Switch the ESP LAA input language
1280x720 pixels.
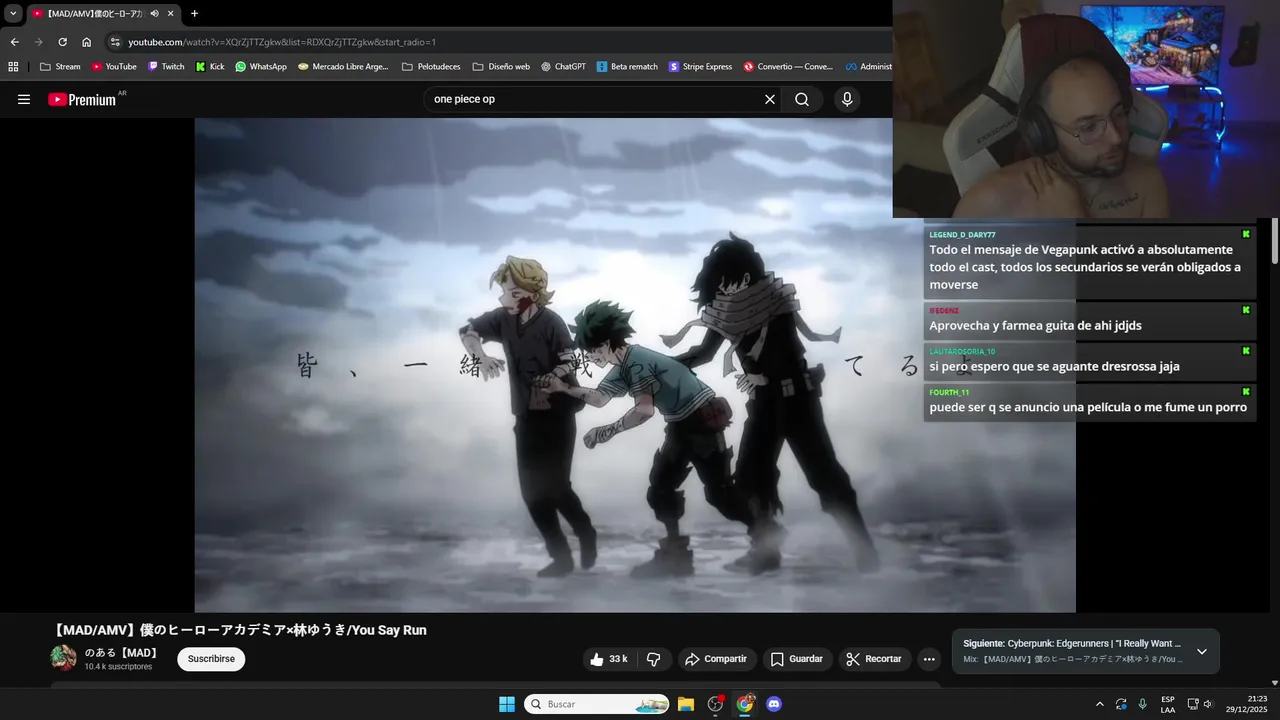1168,704
